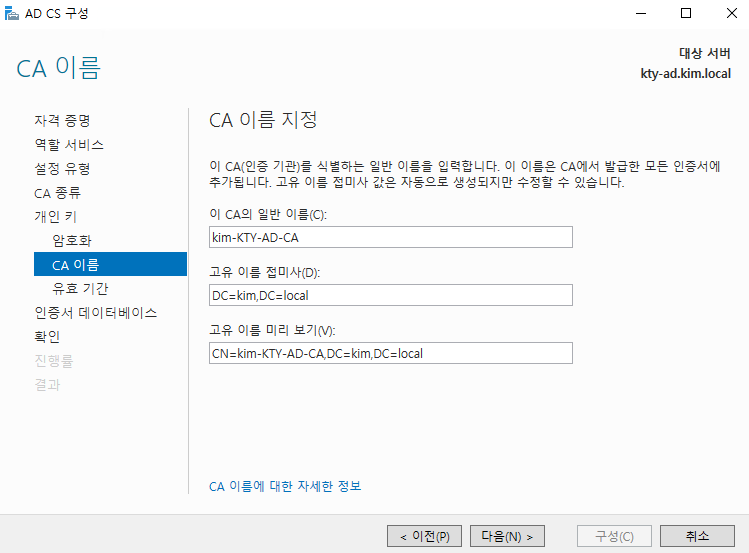Minimize the AD CS 구성 window
The height and width of the screenshot is (553, 749).
[x=641, y=13]
